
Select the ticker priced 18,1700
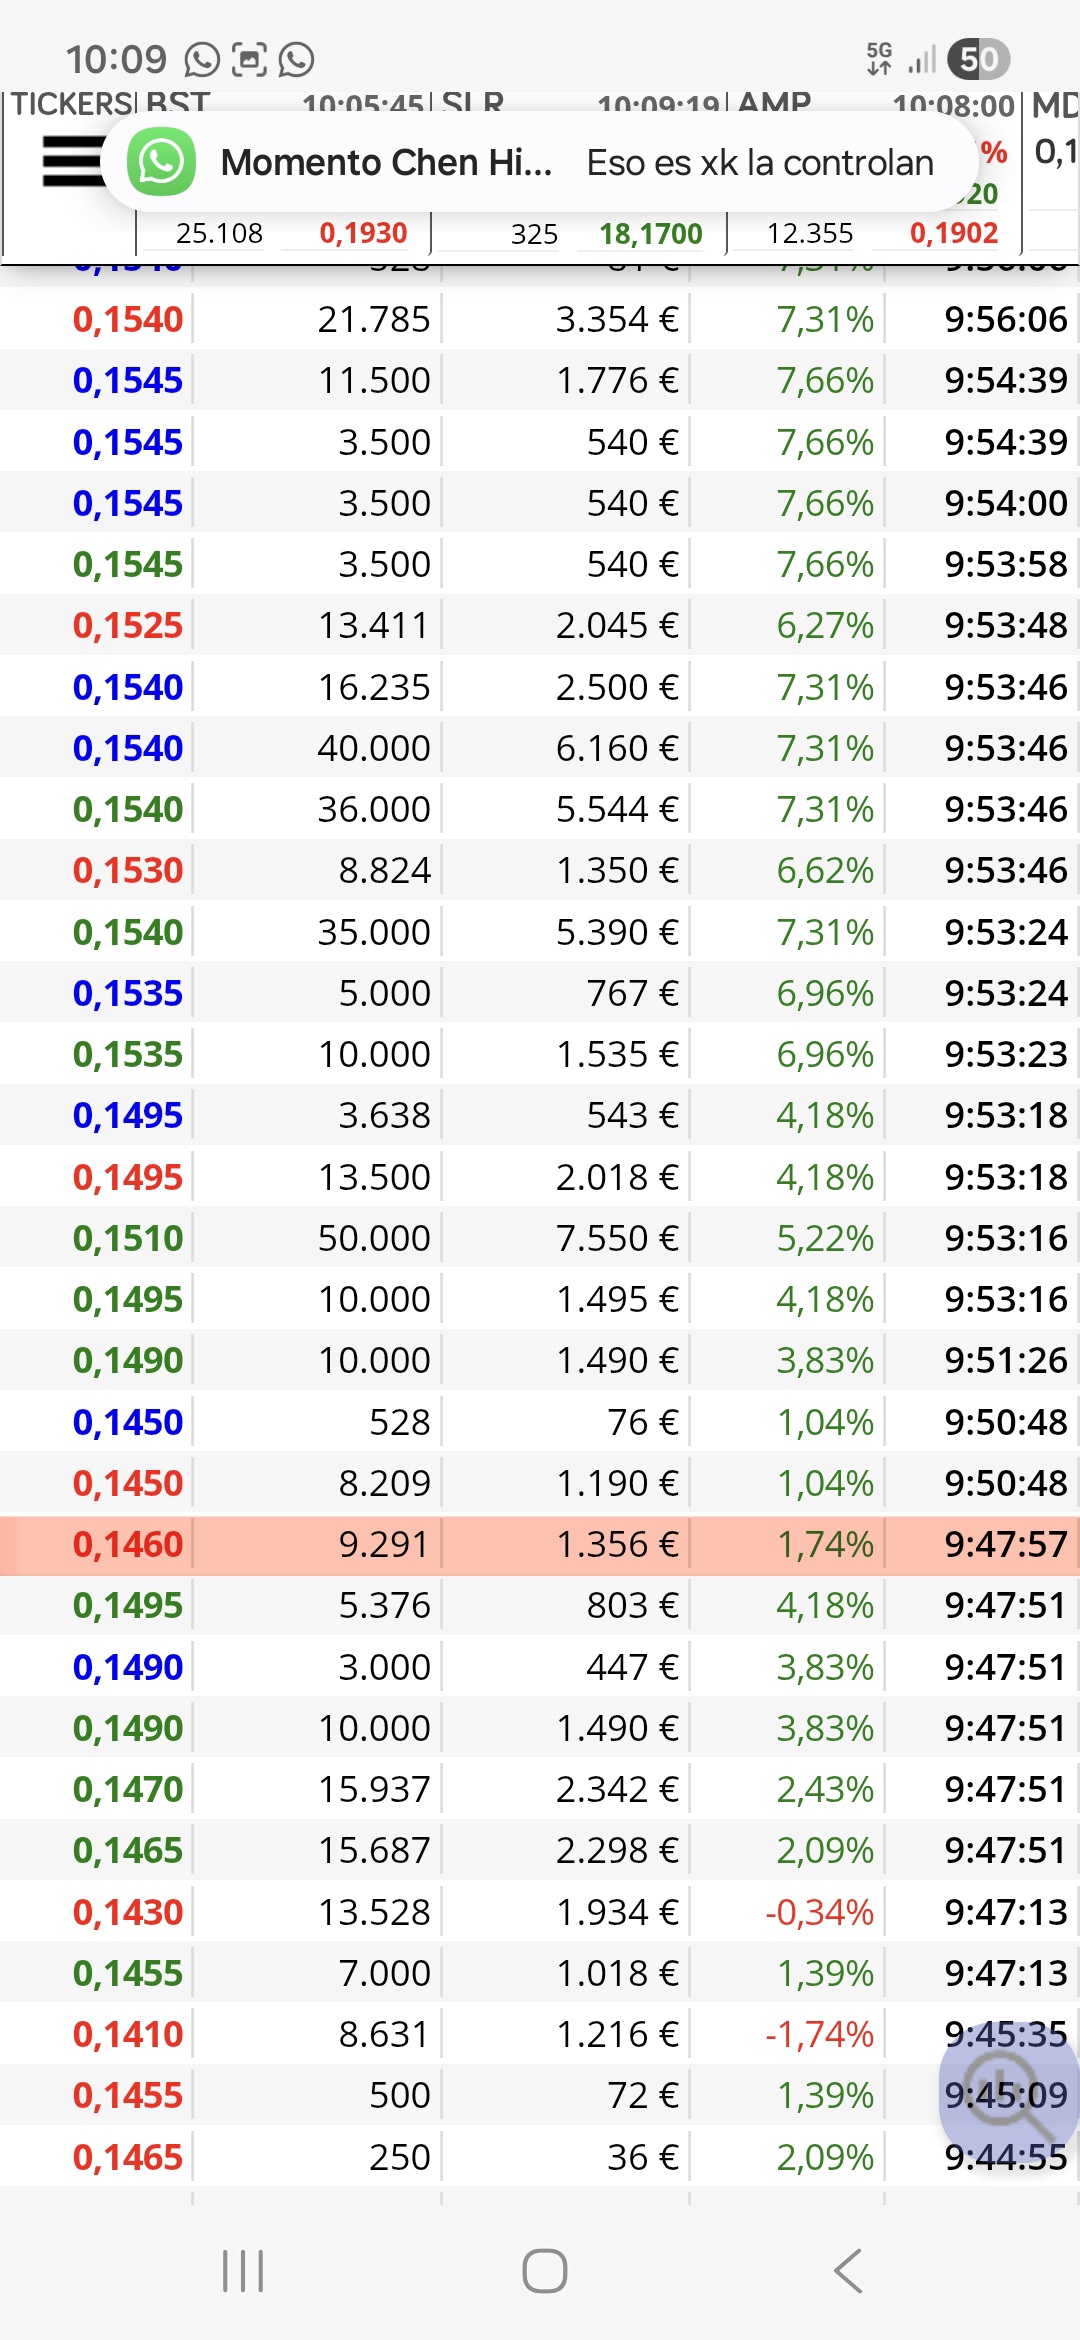pos(650,234)
